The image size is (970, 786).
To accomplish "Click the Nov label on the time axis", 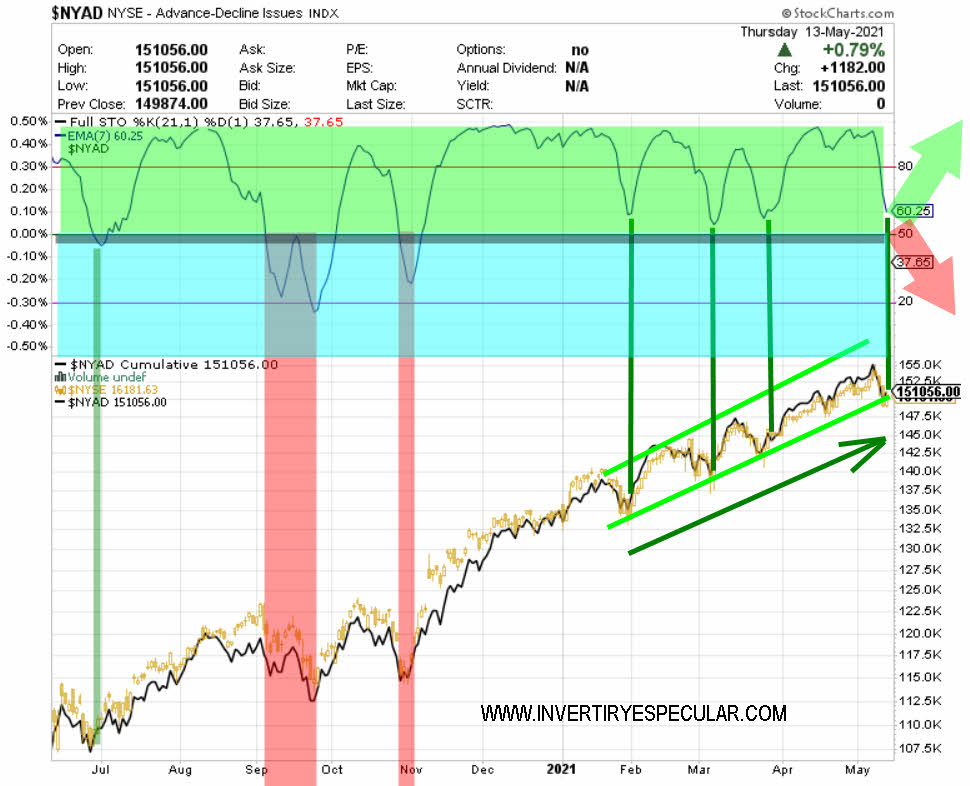I will (x=410, y=769).
